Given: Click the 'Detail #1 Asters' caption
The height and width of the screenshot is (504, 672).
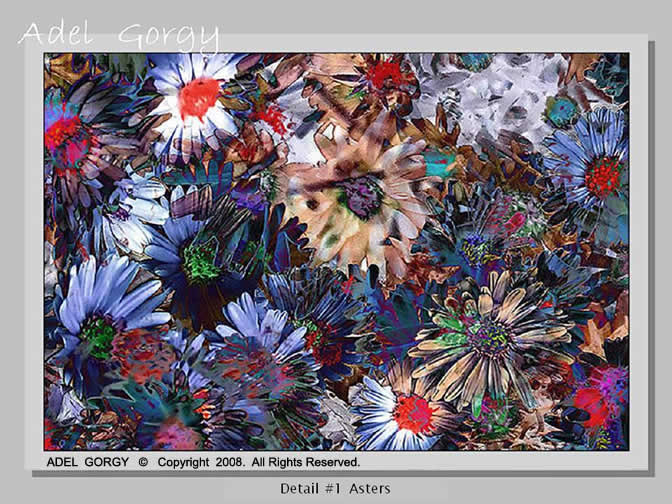Looking at the screenshot, I should [335, 488].
